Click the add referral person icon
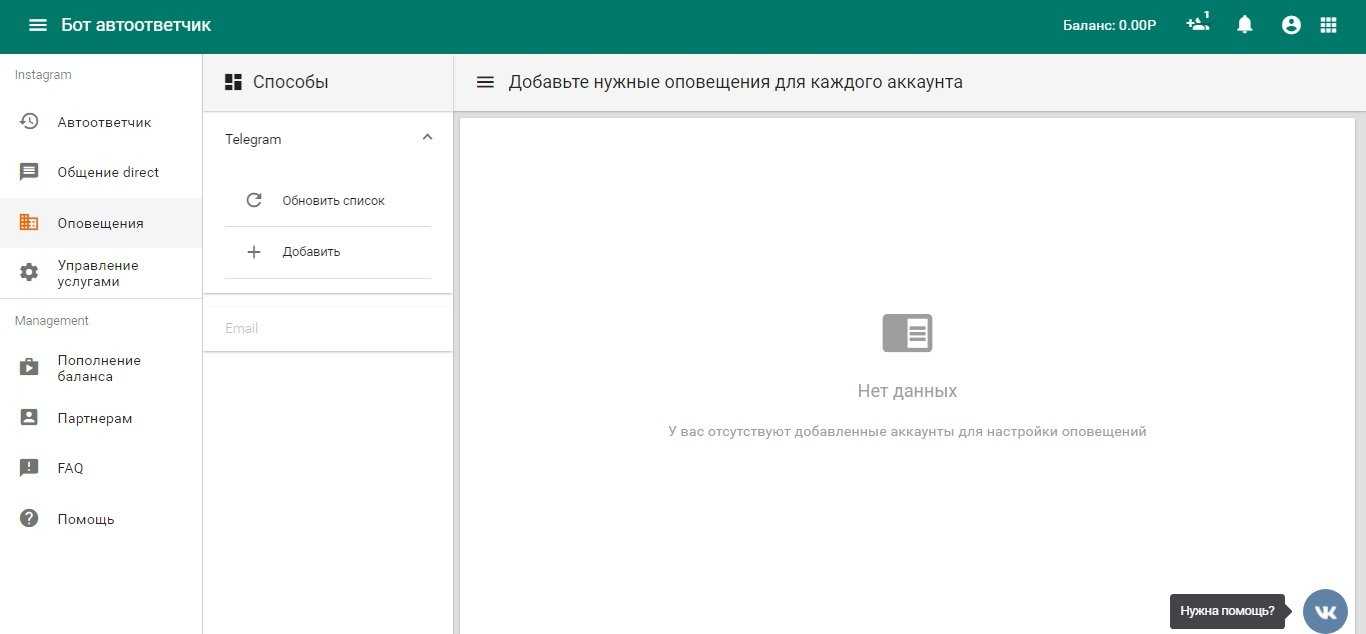This screenshot has width=1366, height=634. coord(1197,24)
